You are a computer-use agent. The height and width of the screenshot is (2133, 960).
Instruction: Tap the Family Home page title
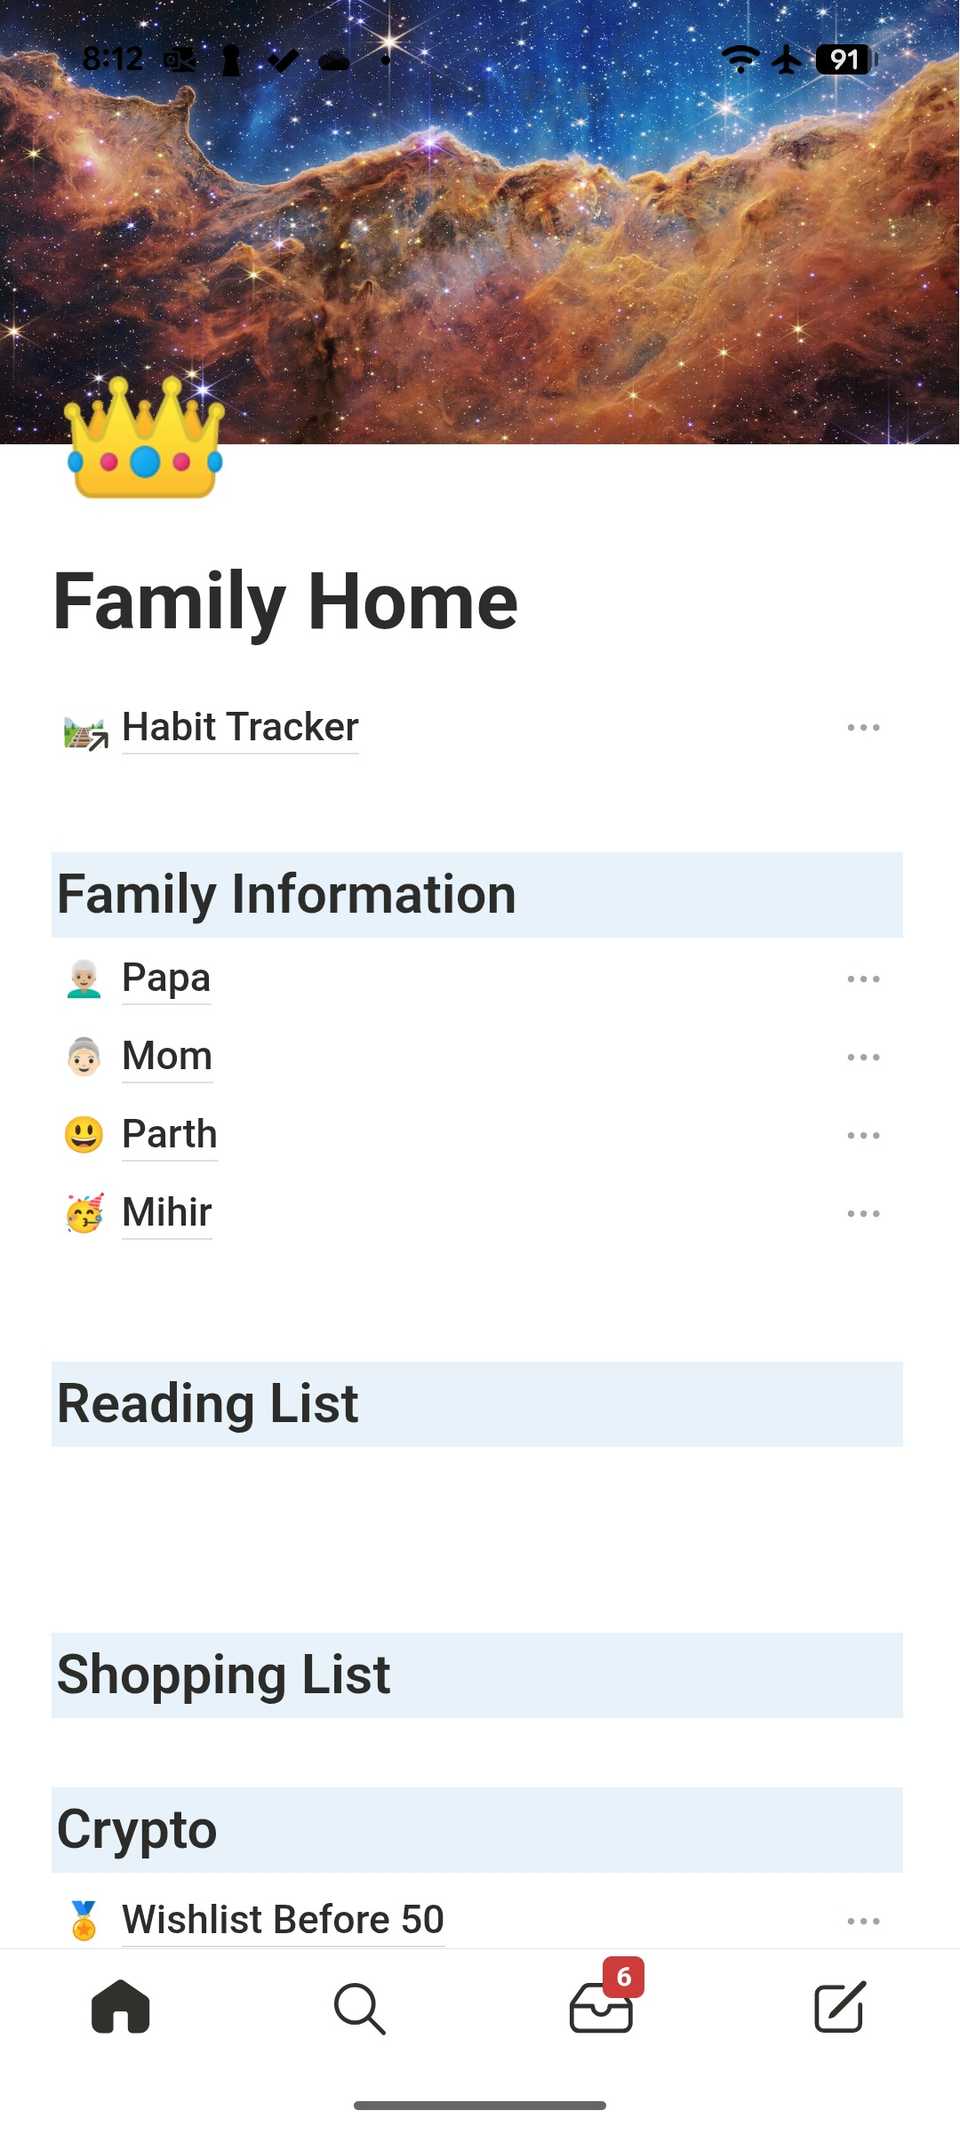pos(286,602)
